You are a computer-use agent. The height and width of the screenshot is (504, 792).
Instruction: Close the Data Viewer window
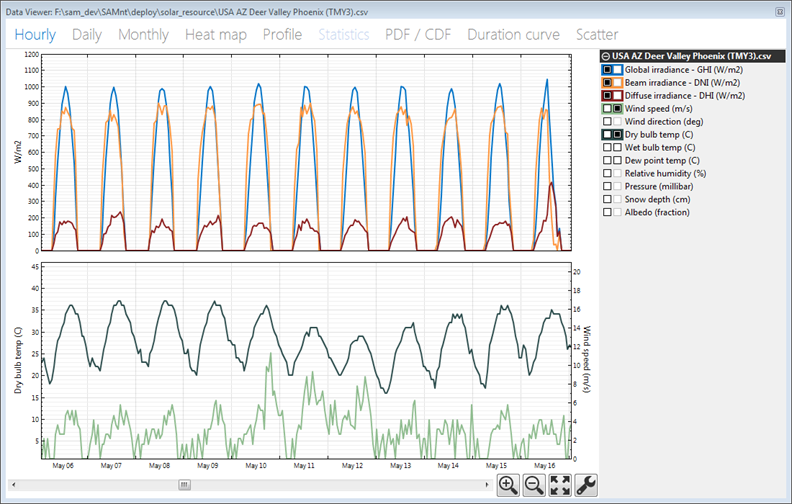click(x=780, y=10)
